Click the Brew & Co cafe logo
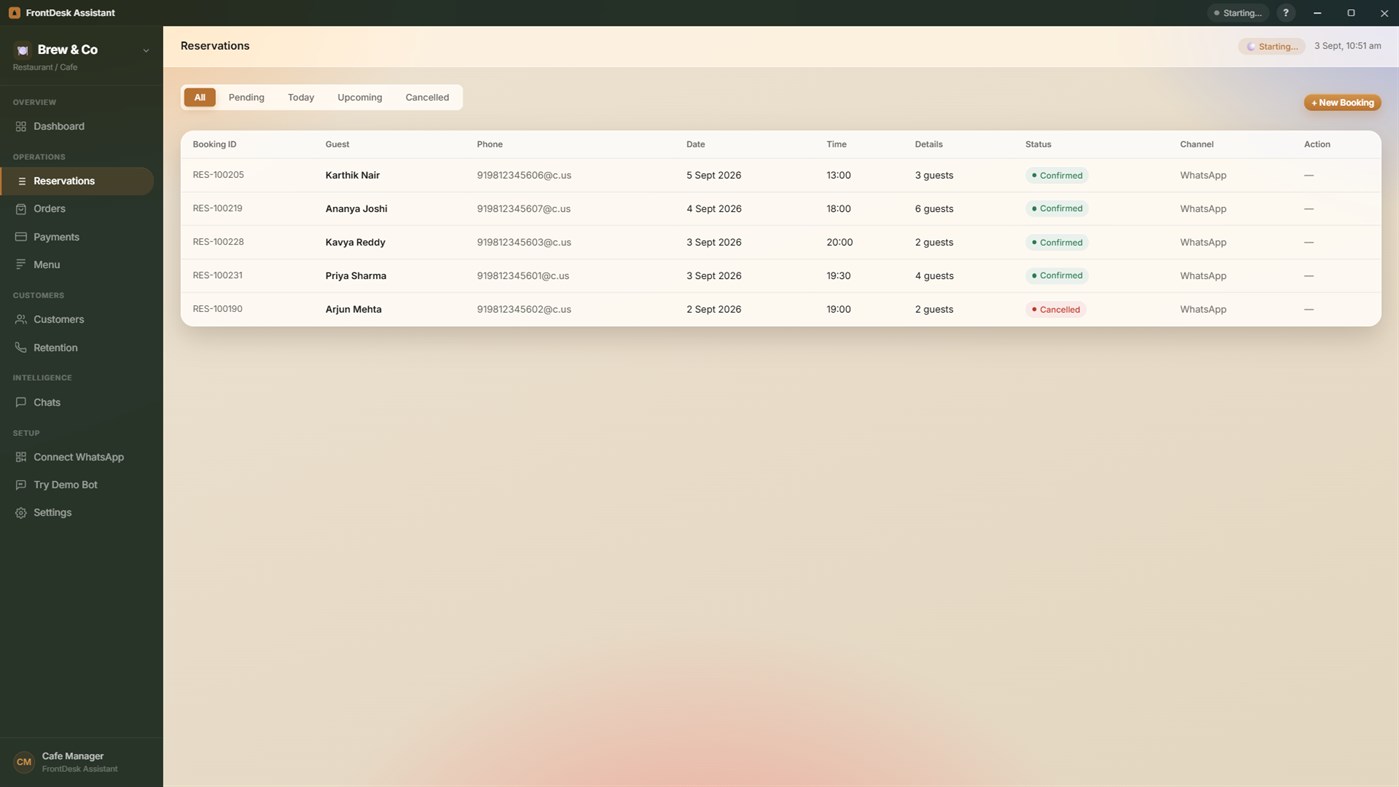This screenshot has height=787, width=1399. (x=23, y=50)
